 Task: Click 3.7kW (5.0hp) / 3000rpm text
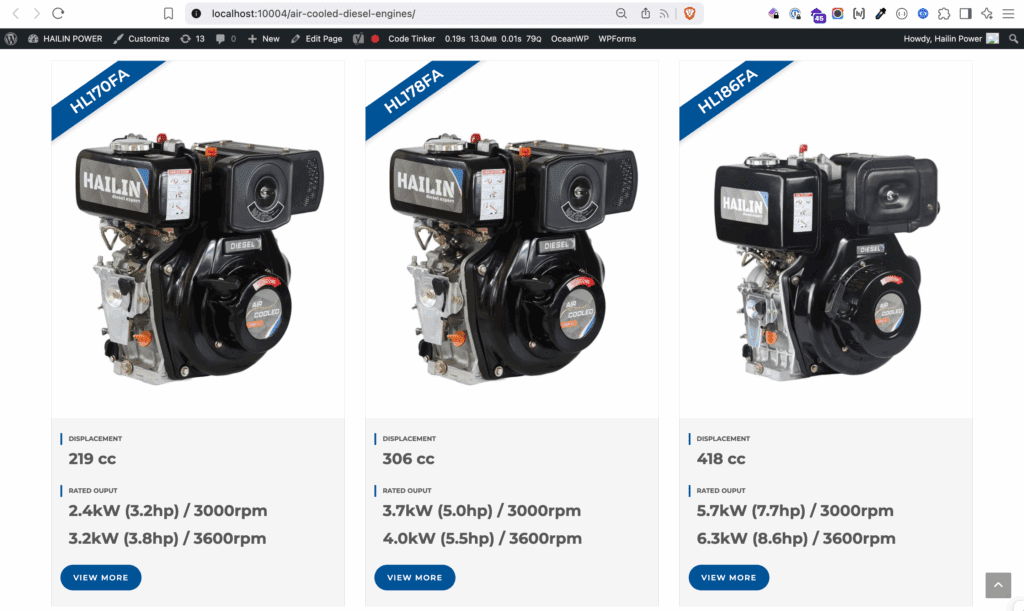(x=482, y=510)
